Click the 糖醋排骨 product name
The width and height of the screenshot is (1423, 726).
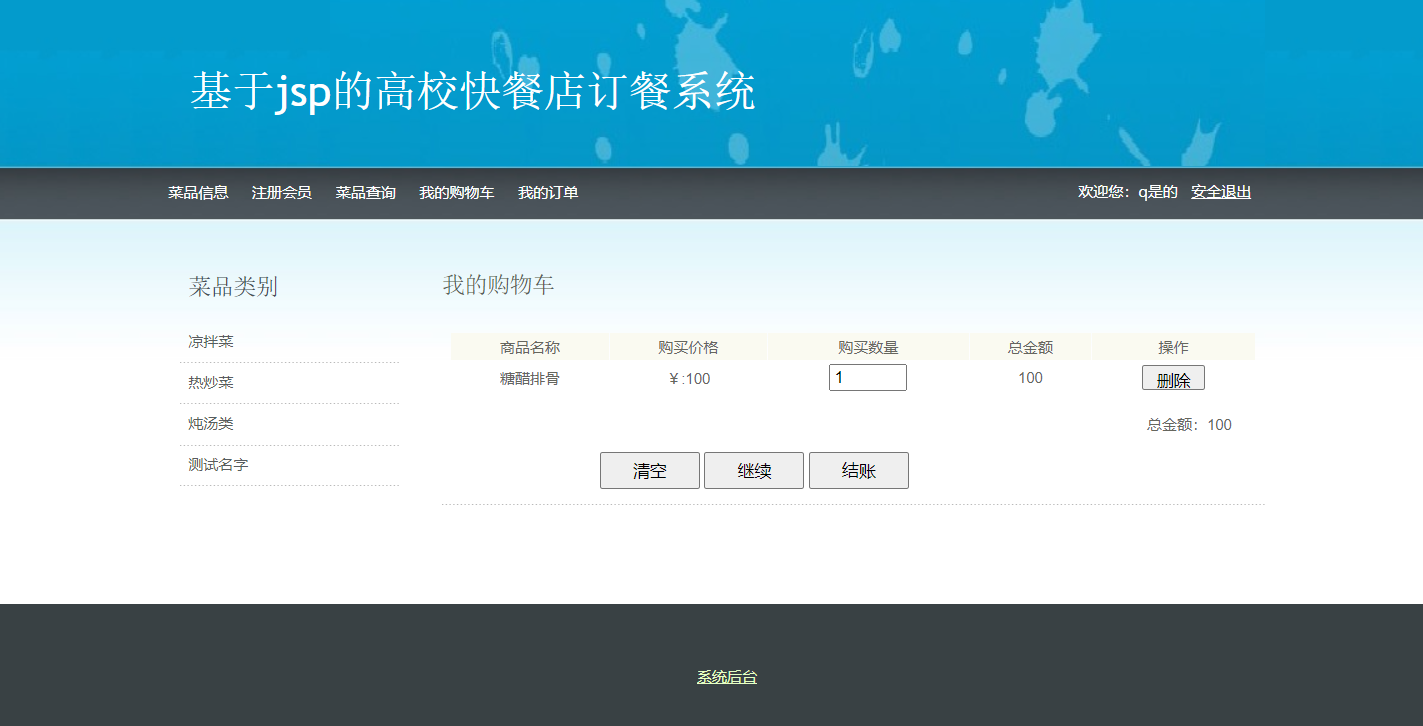[x=530, y=379]
